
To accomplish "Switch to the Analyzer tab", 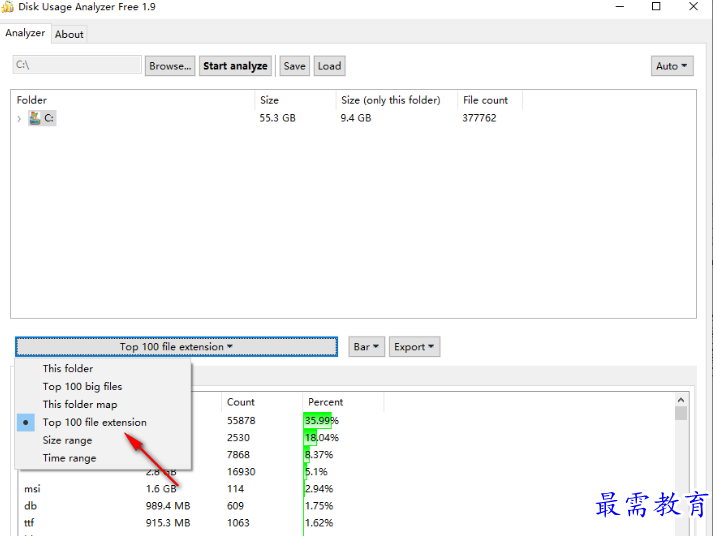I will click(x=25, y=33).
